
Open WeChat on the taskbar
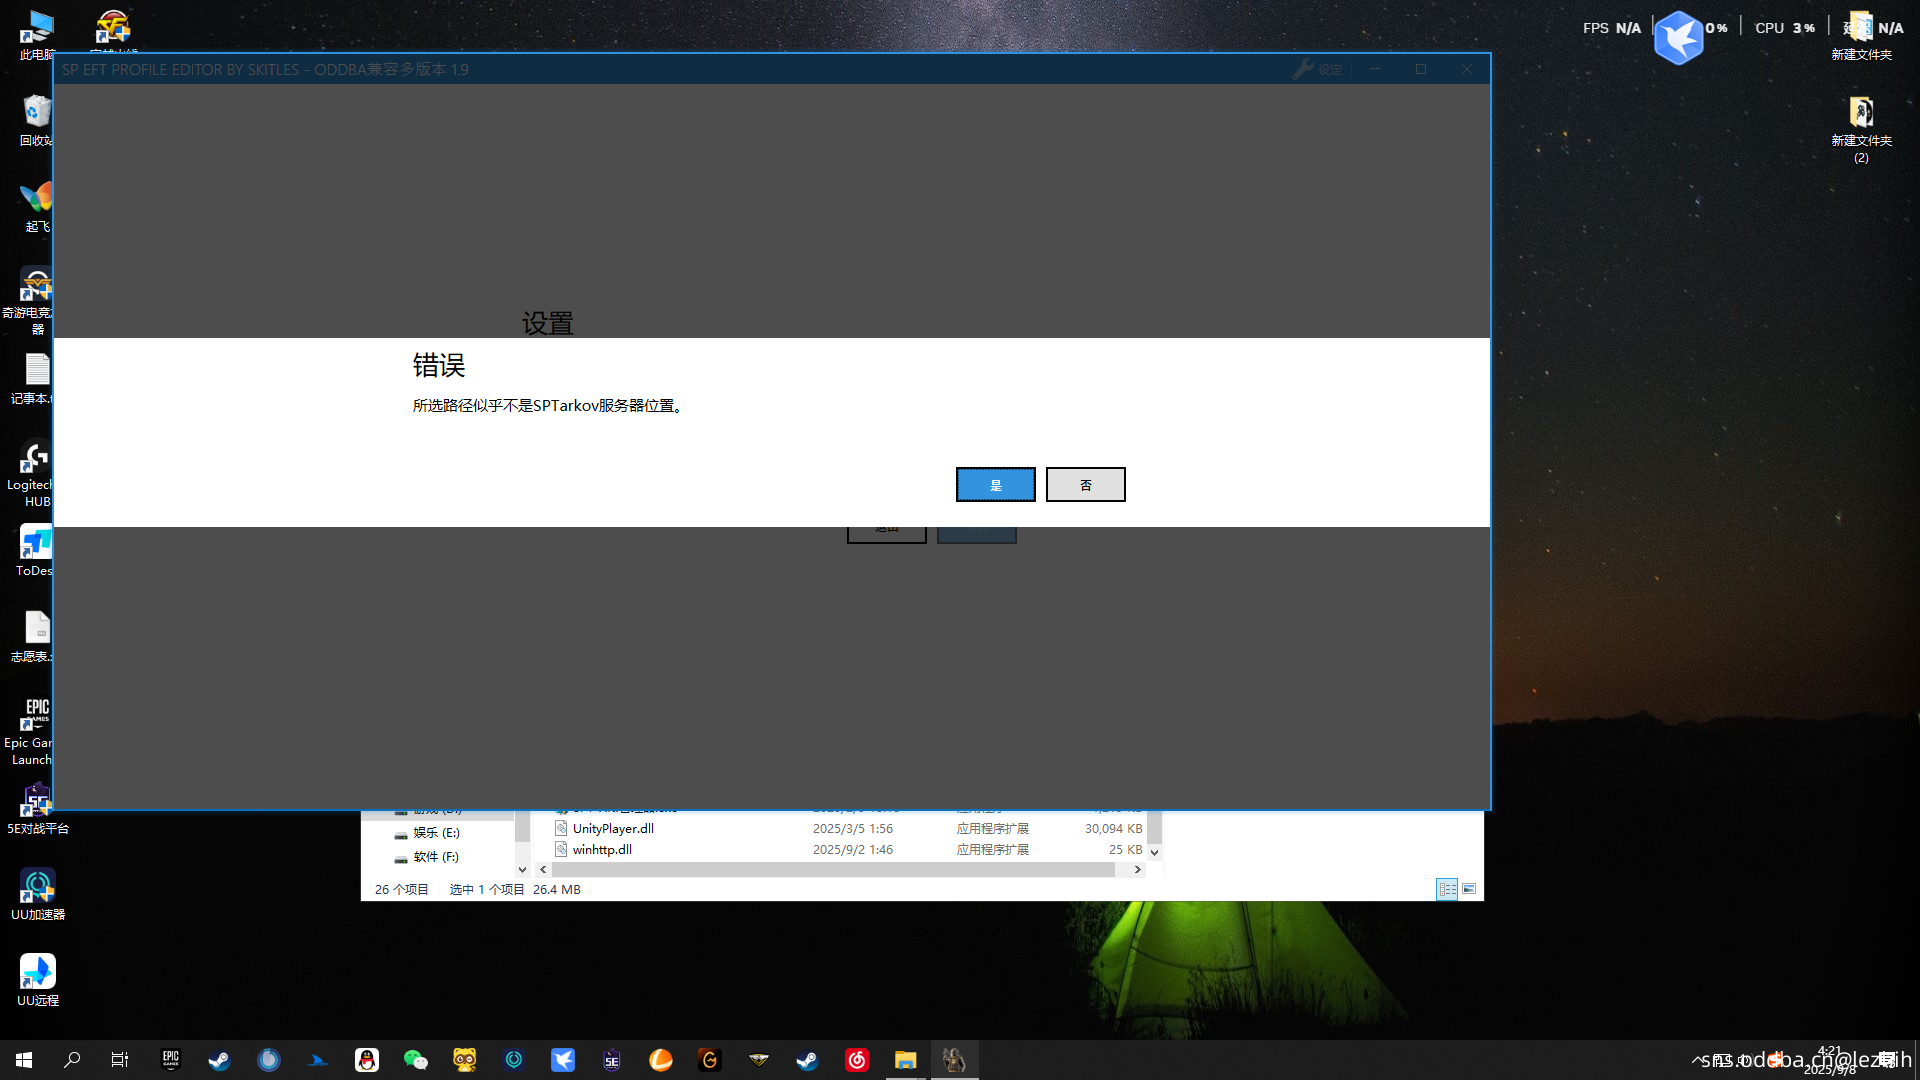(416, 1060)
